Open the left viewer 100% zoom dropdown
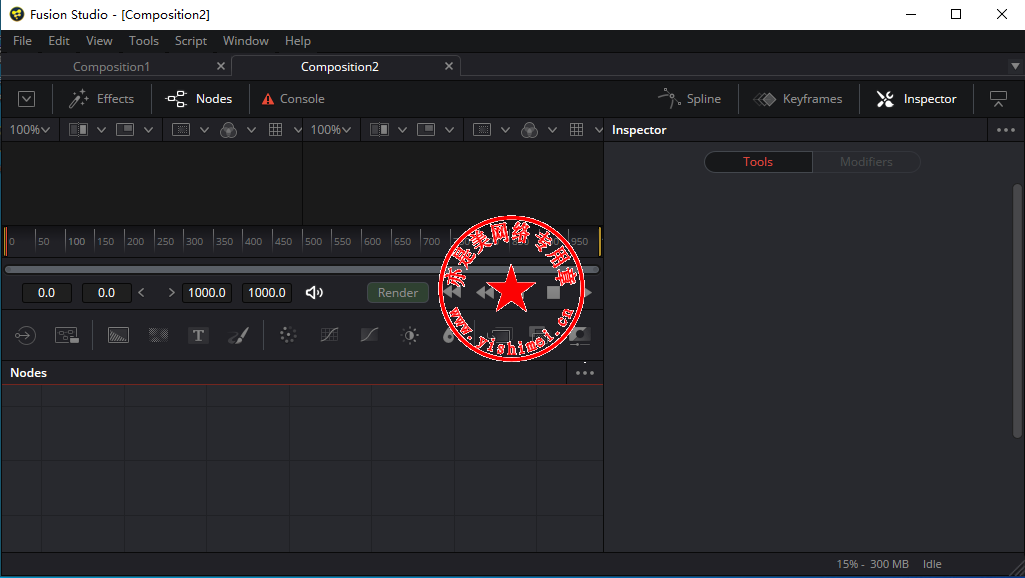This screenshot has width=1025, height=578. point(30,130)
